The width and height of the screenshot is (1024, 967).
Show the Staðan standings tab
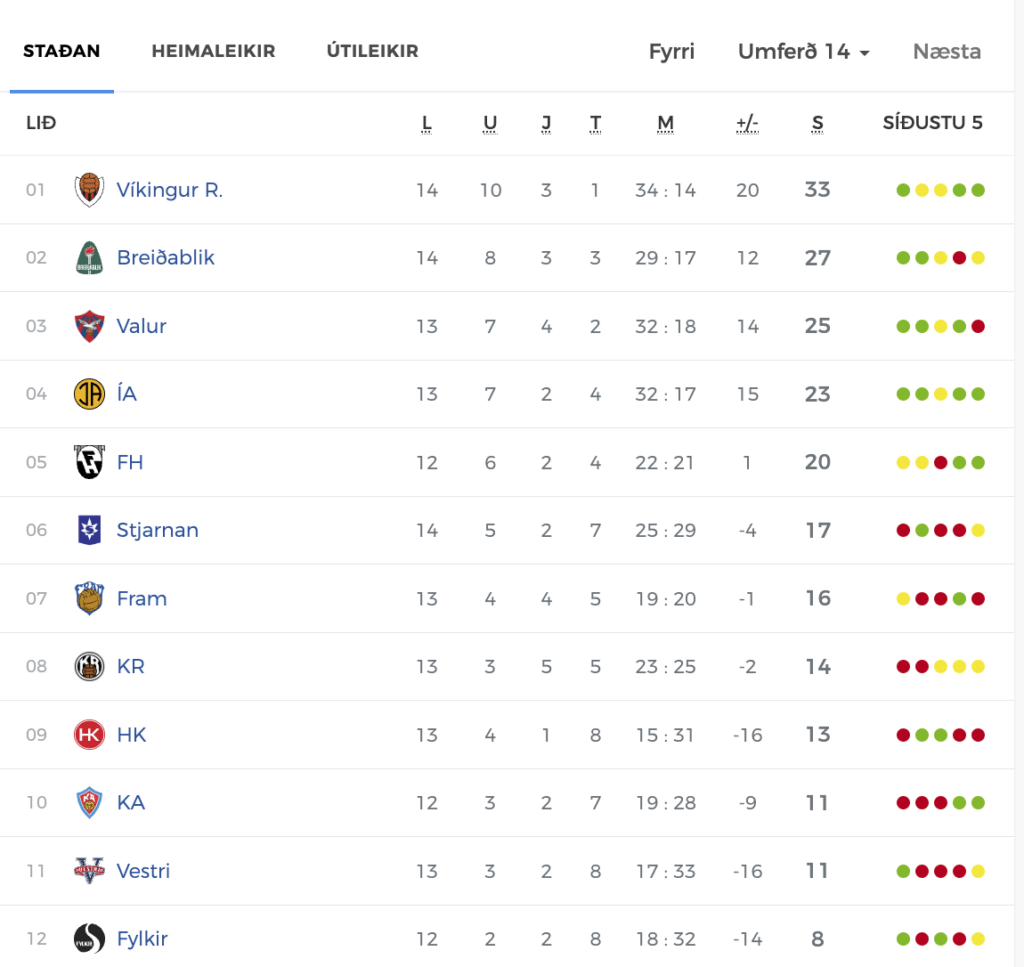(62, 51)
